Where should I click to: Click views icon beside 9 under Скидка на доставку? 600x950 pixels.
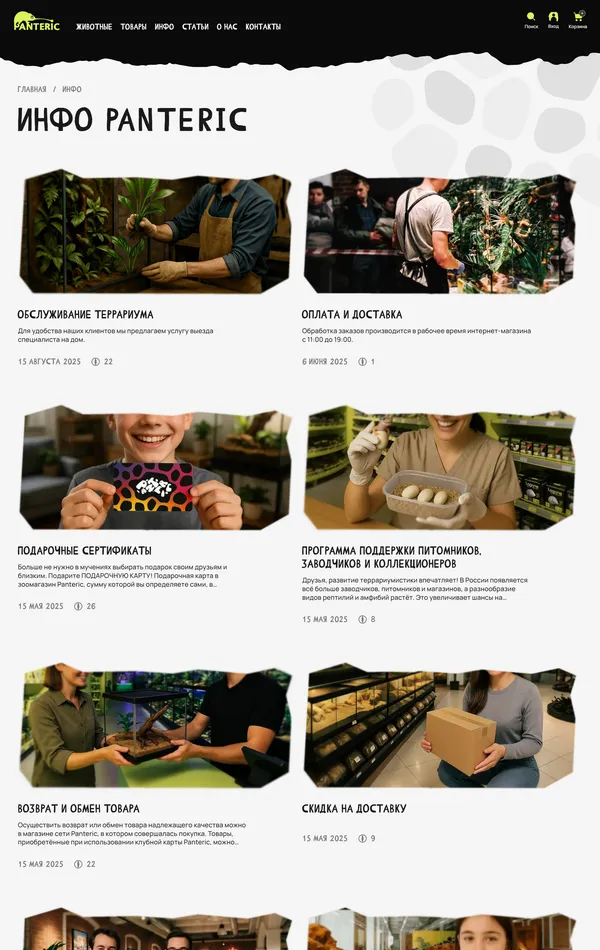[x=362, y=839]
